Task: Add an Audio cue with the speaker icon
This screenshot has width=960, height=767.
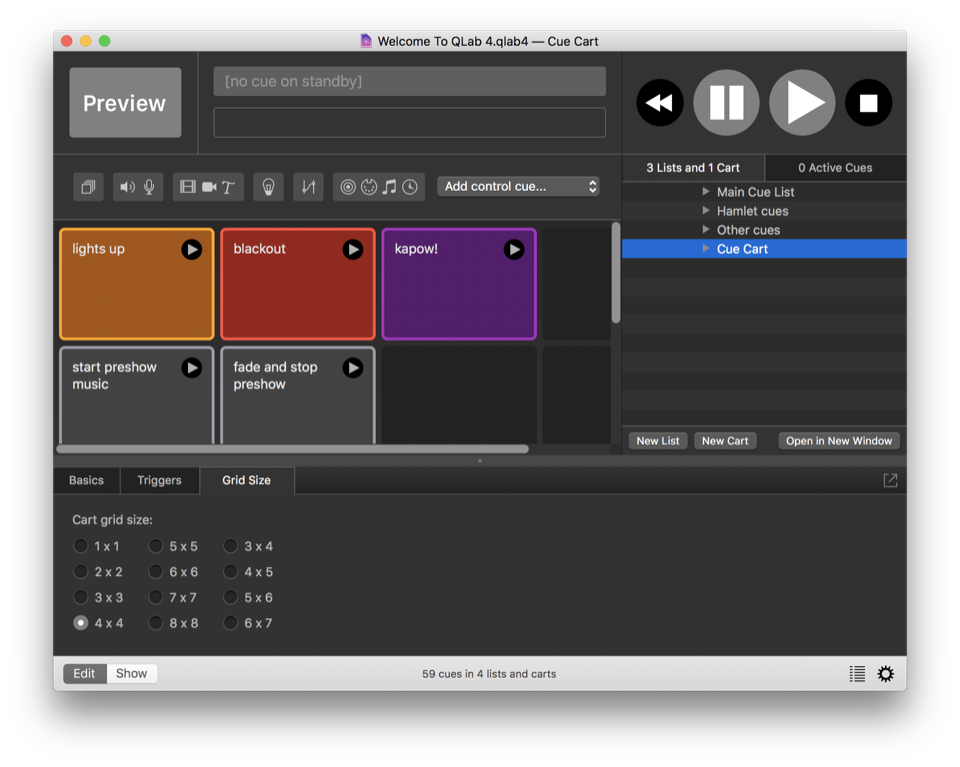Action: pos(128,187)
